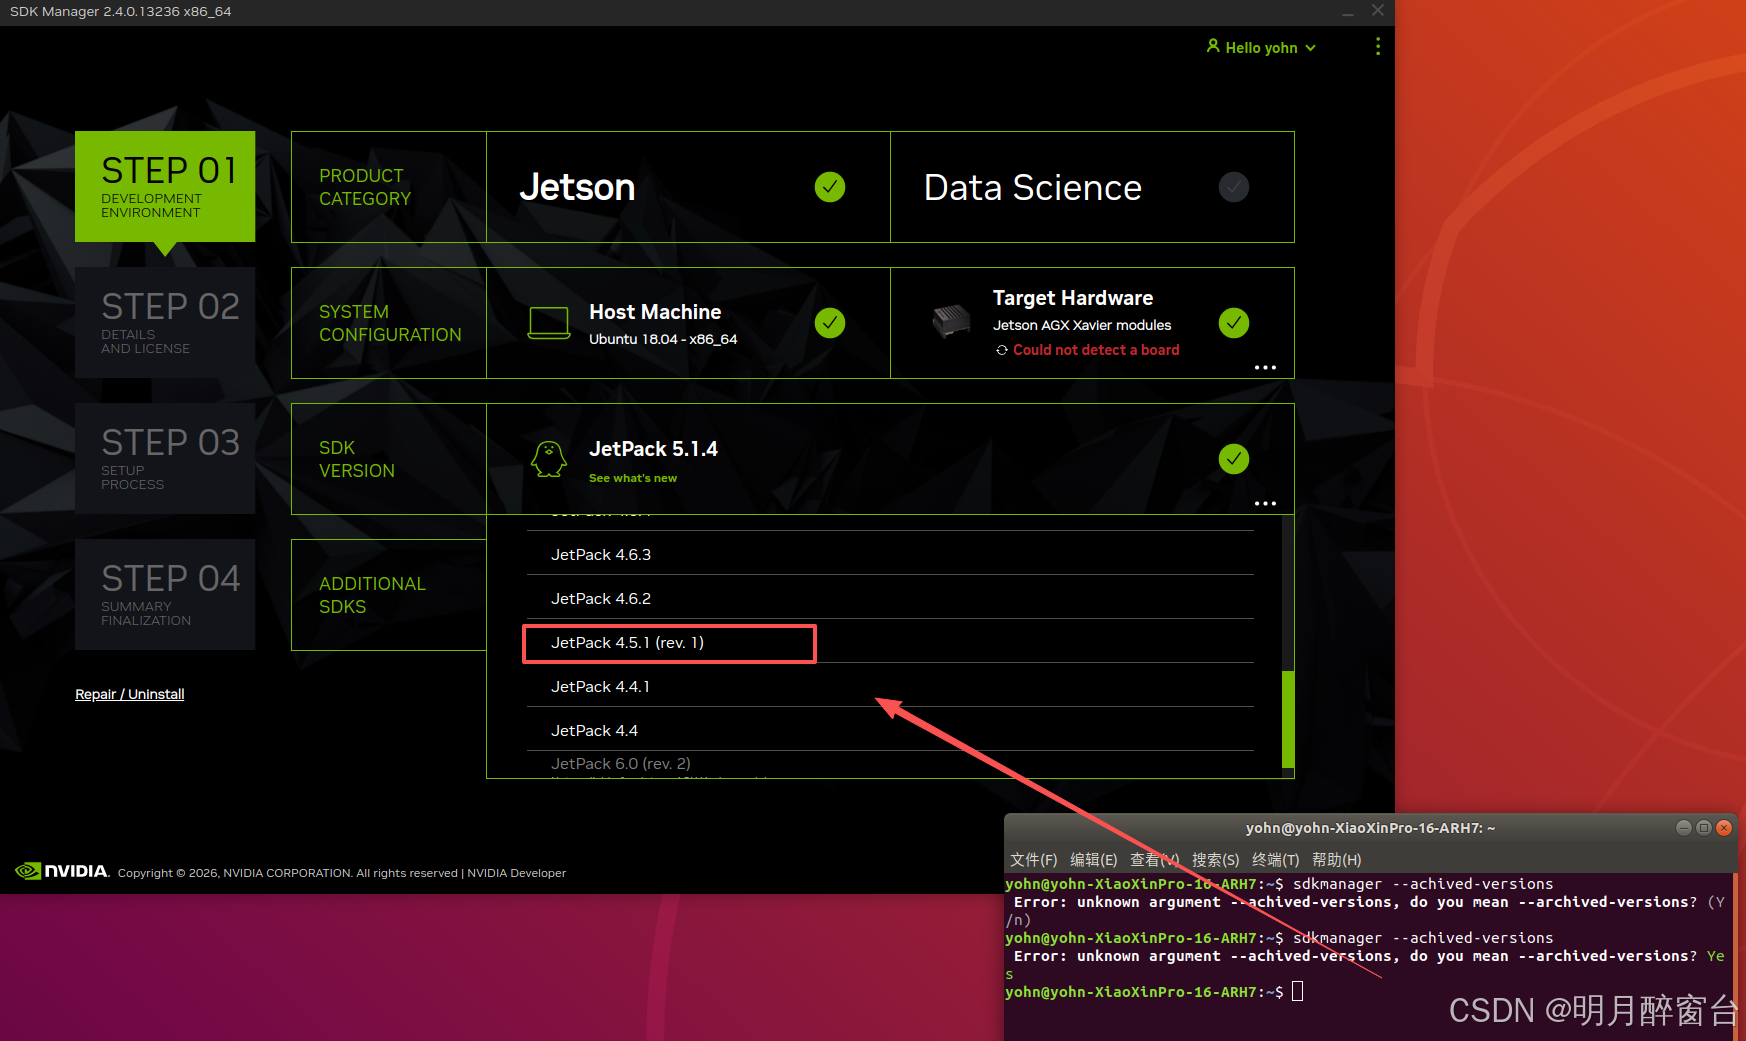Click the Could not detect a board message
The height and width of the screenshot is (1041, 1746).
pos(1096,350)
